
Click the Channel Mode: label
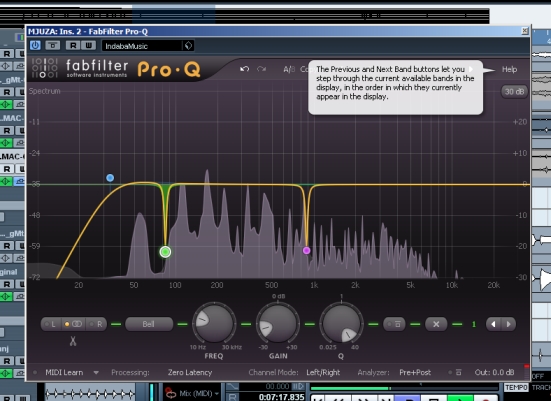click(x=273, y=372)
